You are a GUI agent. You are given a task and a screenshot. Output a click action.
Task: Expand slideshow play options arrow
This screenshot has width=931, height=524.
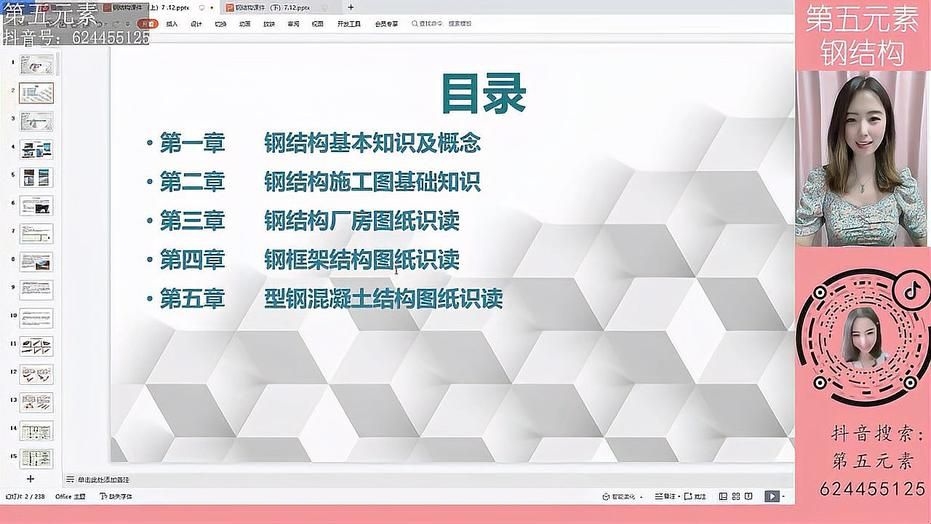(783, 497)
